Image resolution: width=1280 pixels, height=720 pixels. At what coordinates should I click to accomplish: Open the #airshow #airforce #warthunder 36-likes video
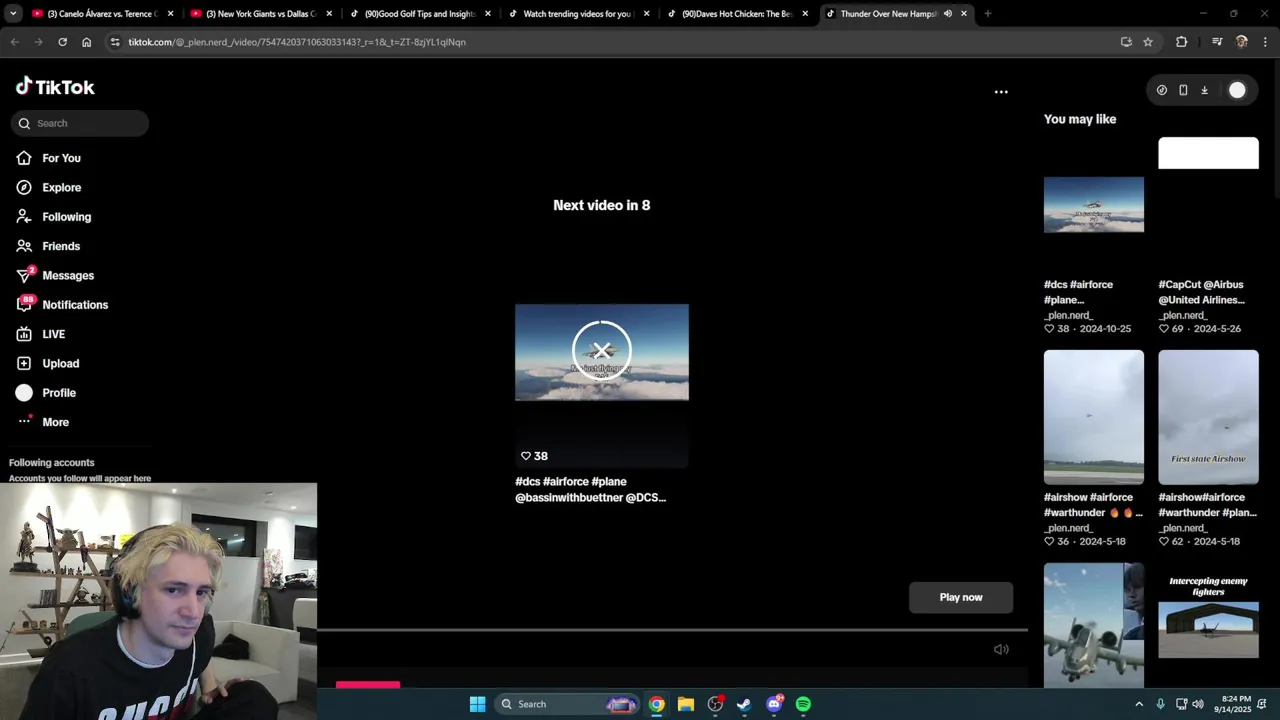click(1094, 417)
